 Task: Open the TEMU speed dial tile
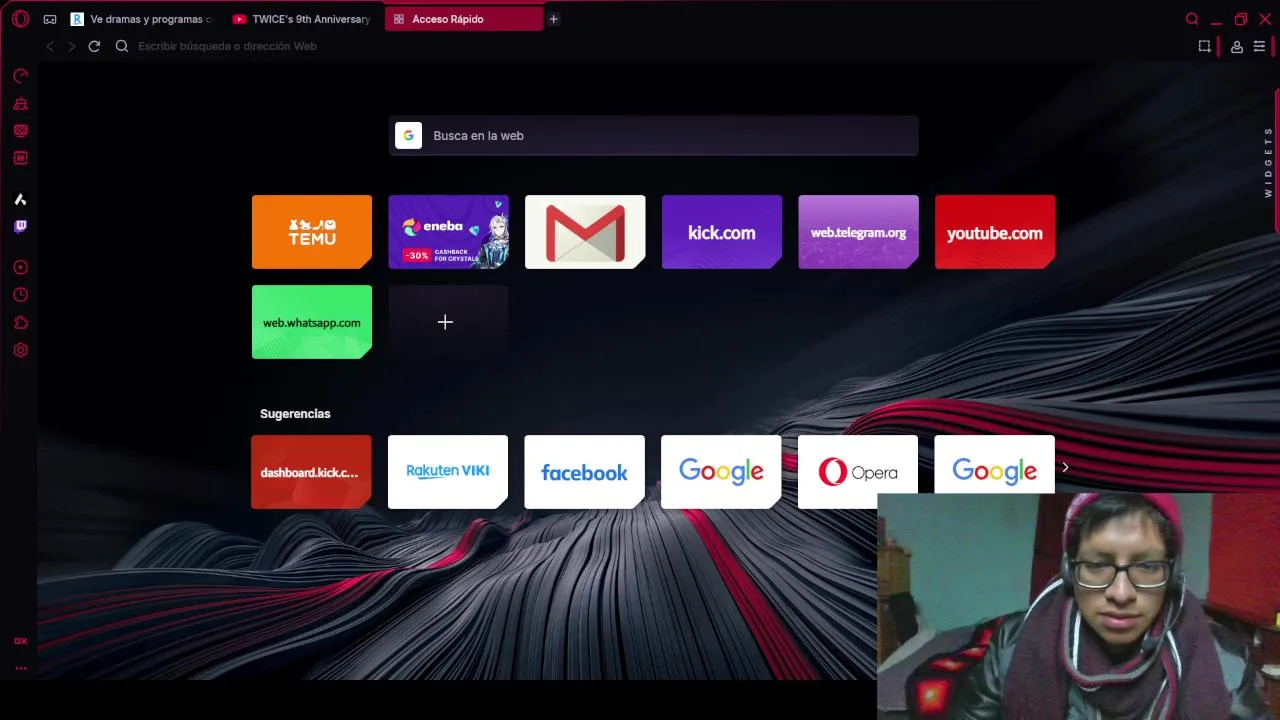click(312, 232)
